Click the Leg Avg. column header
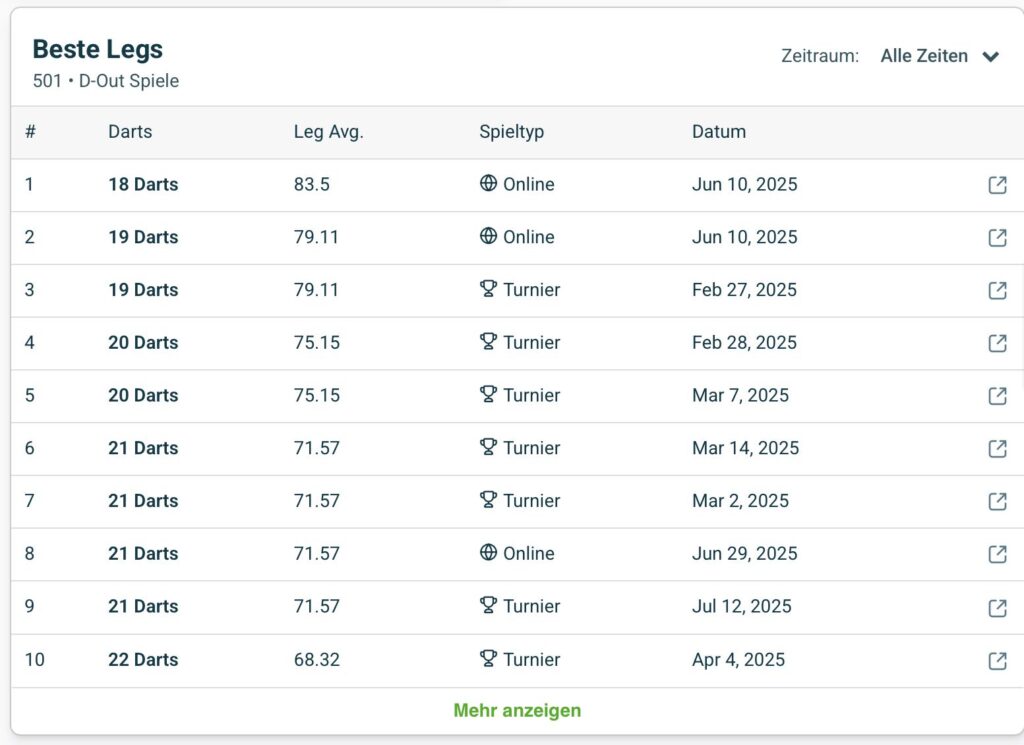 (328, 132)
